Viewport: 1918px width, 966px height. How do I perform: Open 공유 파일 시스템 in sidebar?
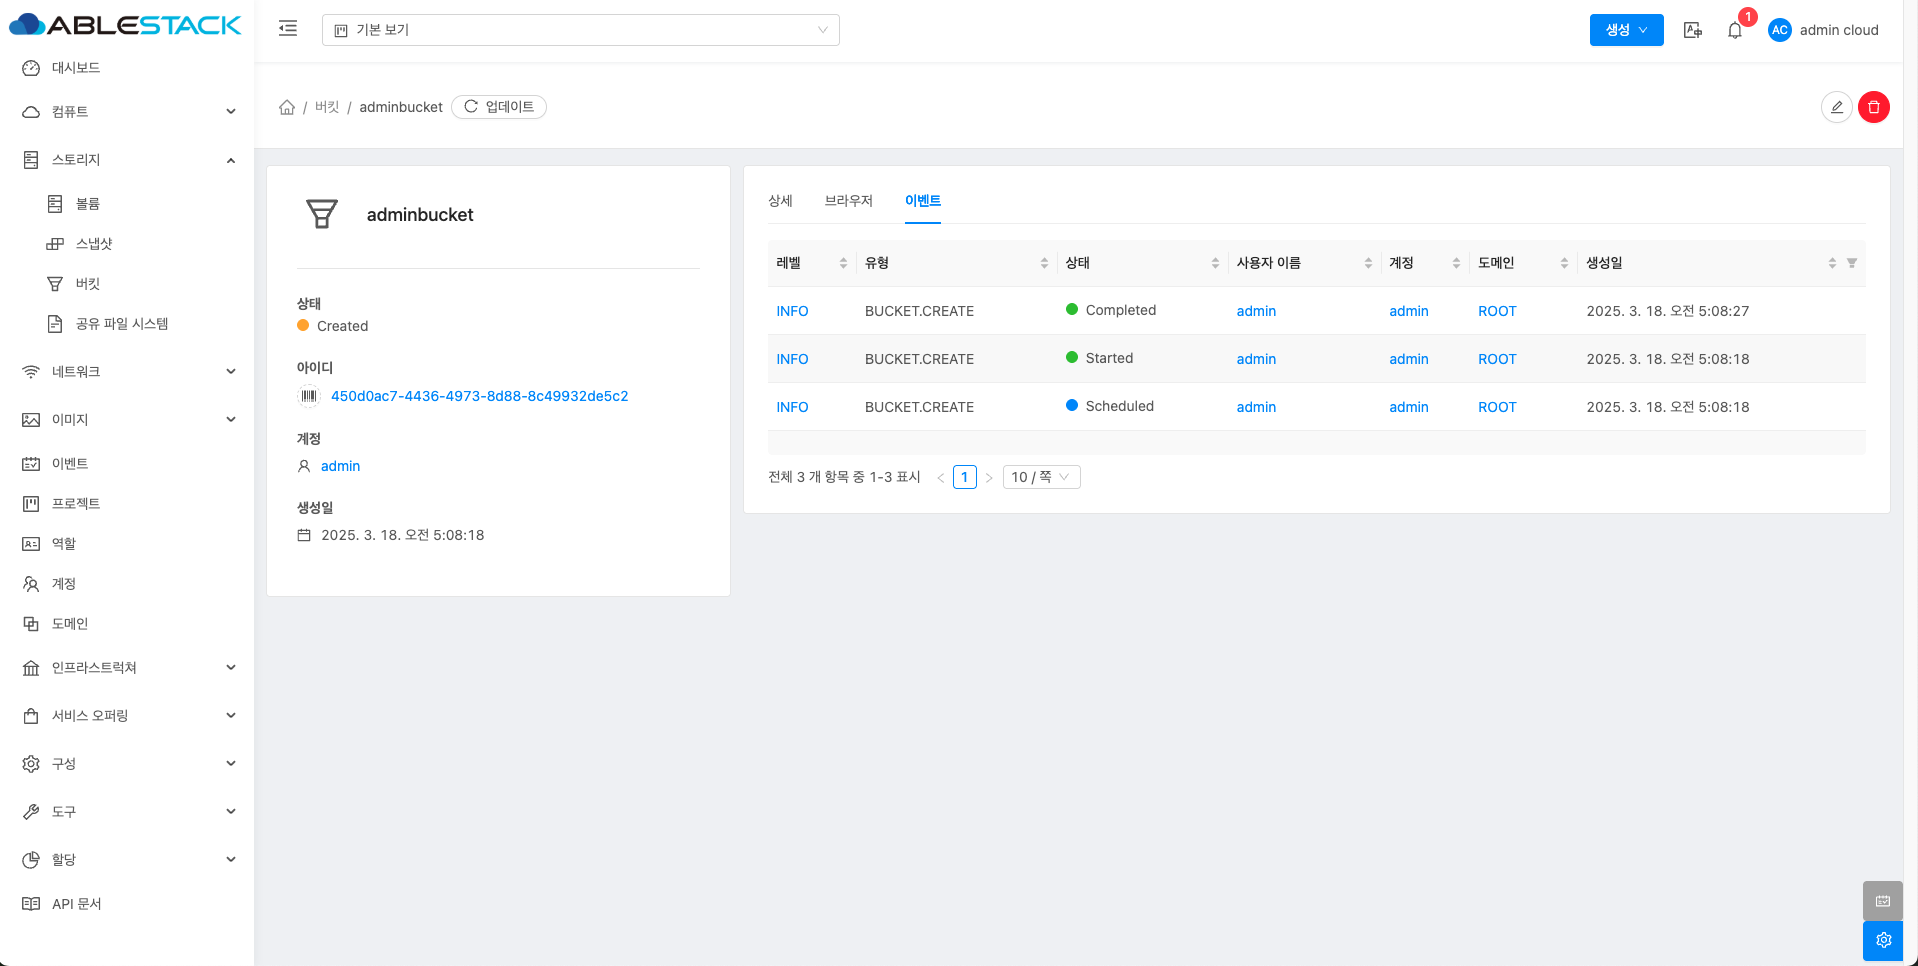click(121, 324)
